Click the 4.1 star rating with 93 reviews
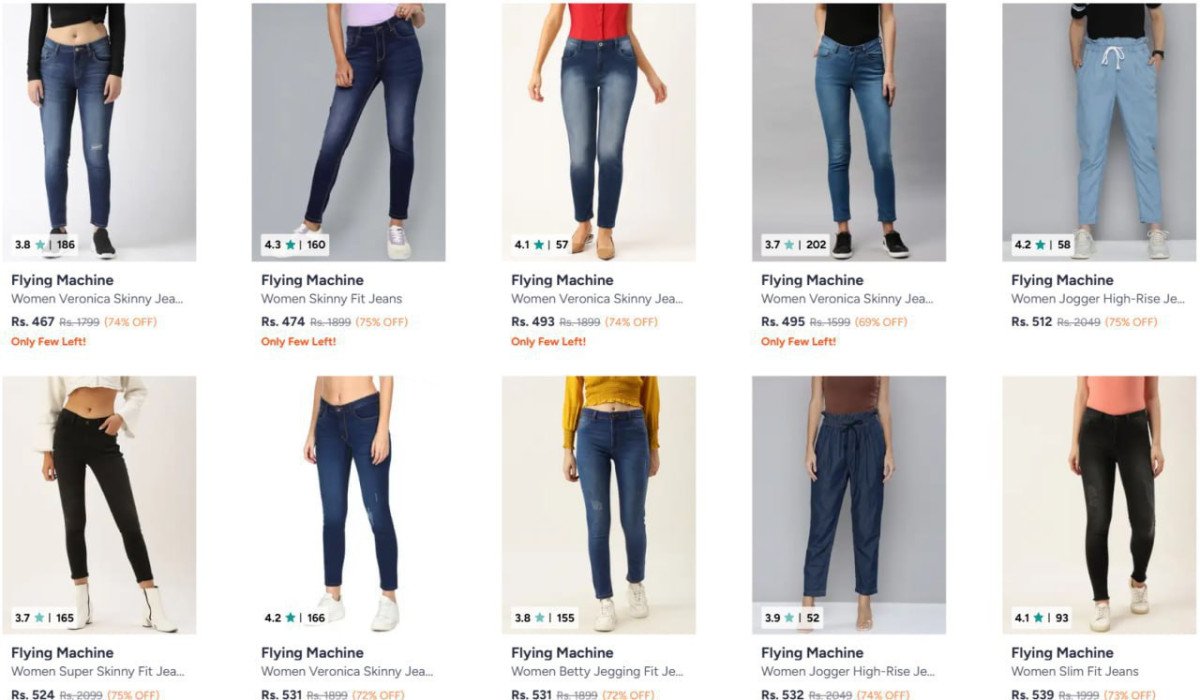The image size is (1200, 700). [1042, 618]
